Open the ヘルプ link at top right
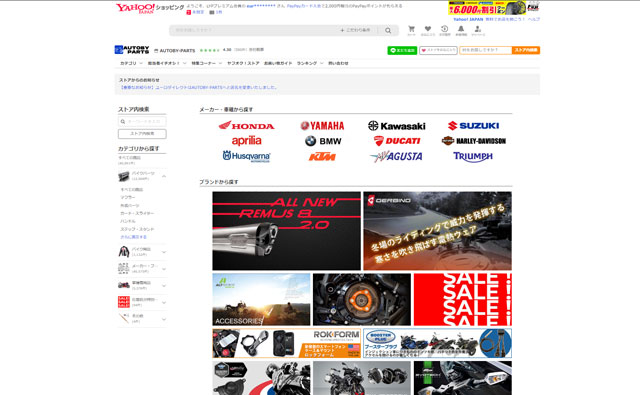 tap(534, 19)
